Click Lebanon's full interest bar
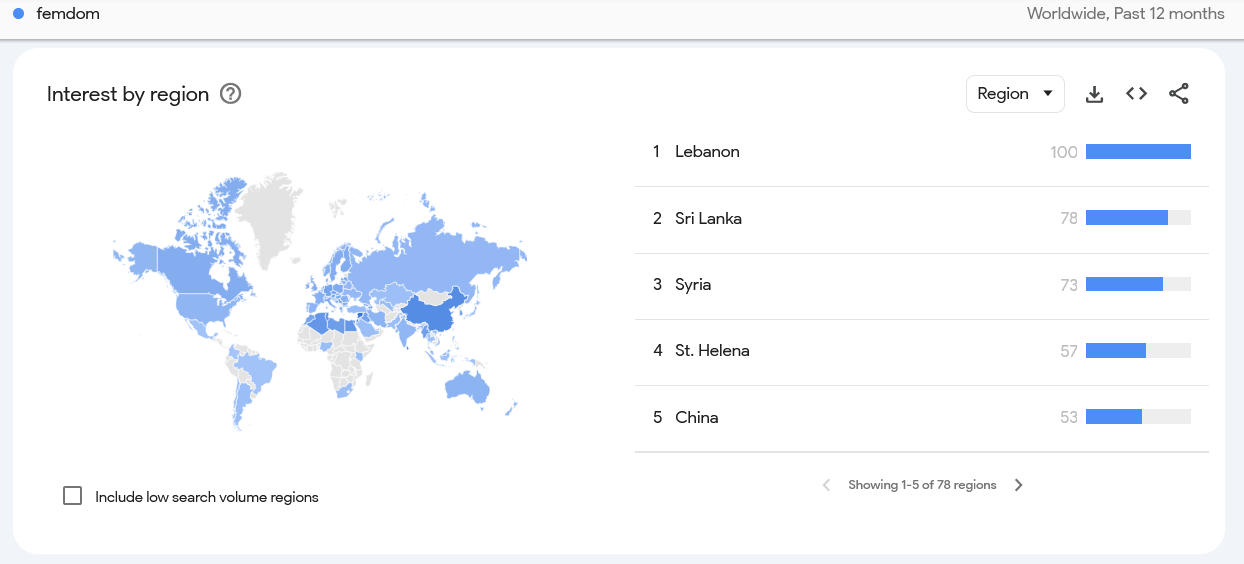Screen dimensions: 1244x564 (x=1138, y=152)
